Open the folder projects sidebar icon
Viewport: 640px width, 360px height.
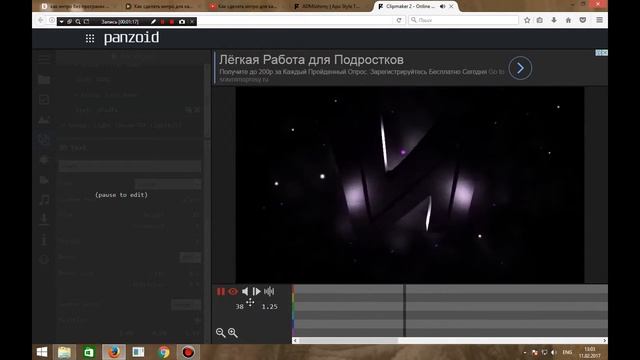point(44,80)
